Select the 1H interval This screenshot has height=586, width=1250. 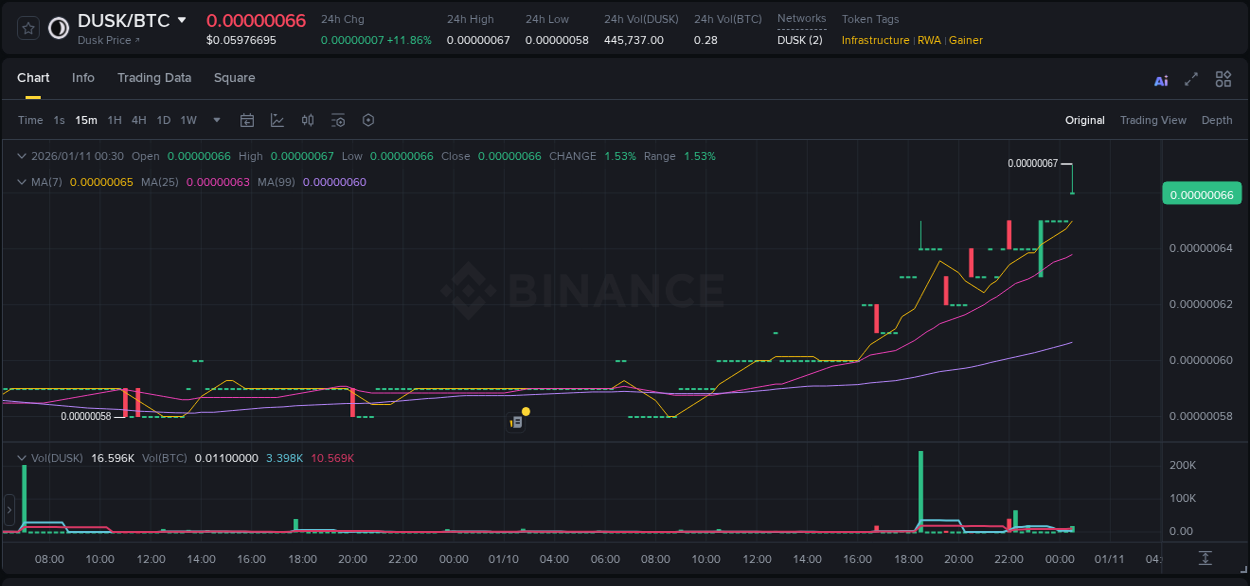click(x=114, y=120)
